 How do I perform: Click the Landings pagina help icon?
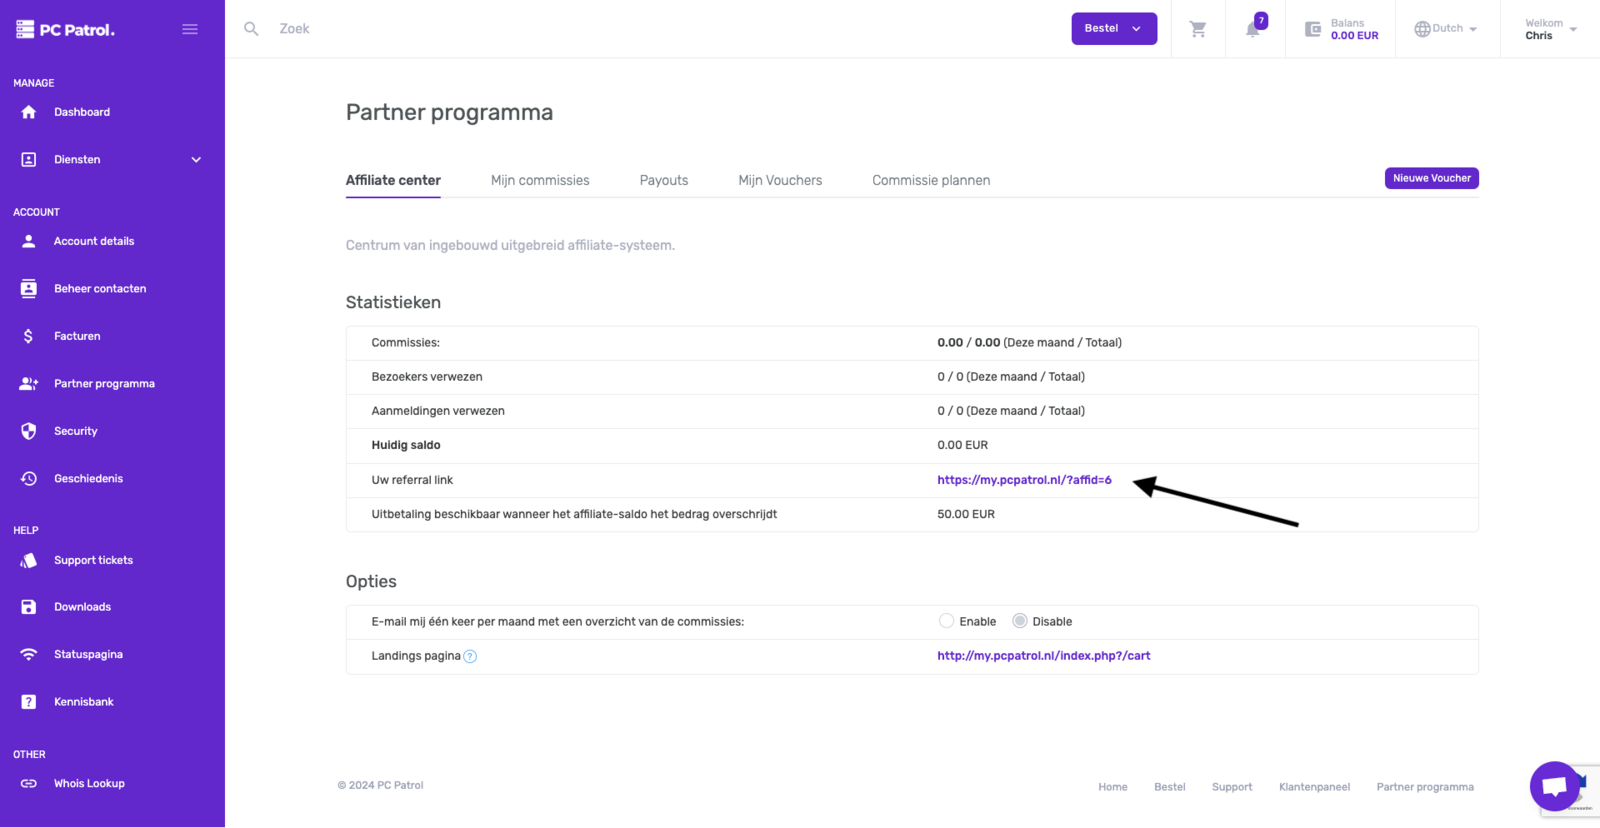pyautogui.click(x=470, y=657)
